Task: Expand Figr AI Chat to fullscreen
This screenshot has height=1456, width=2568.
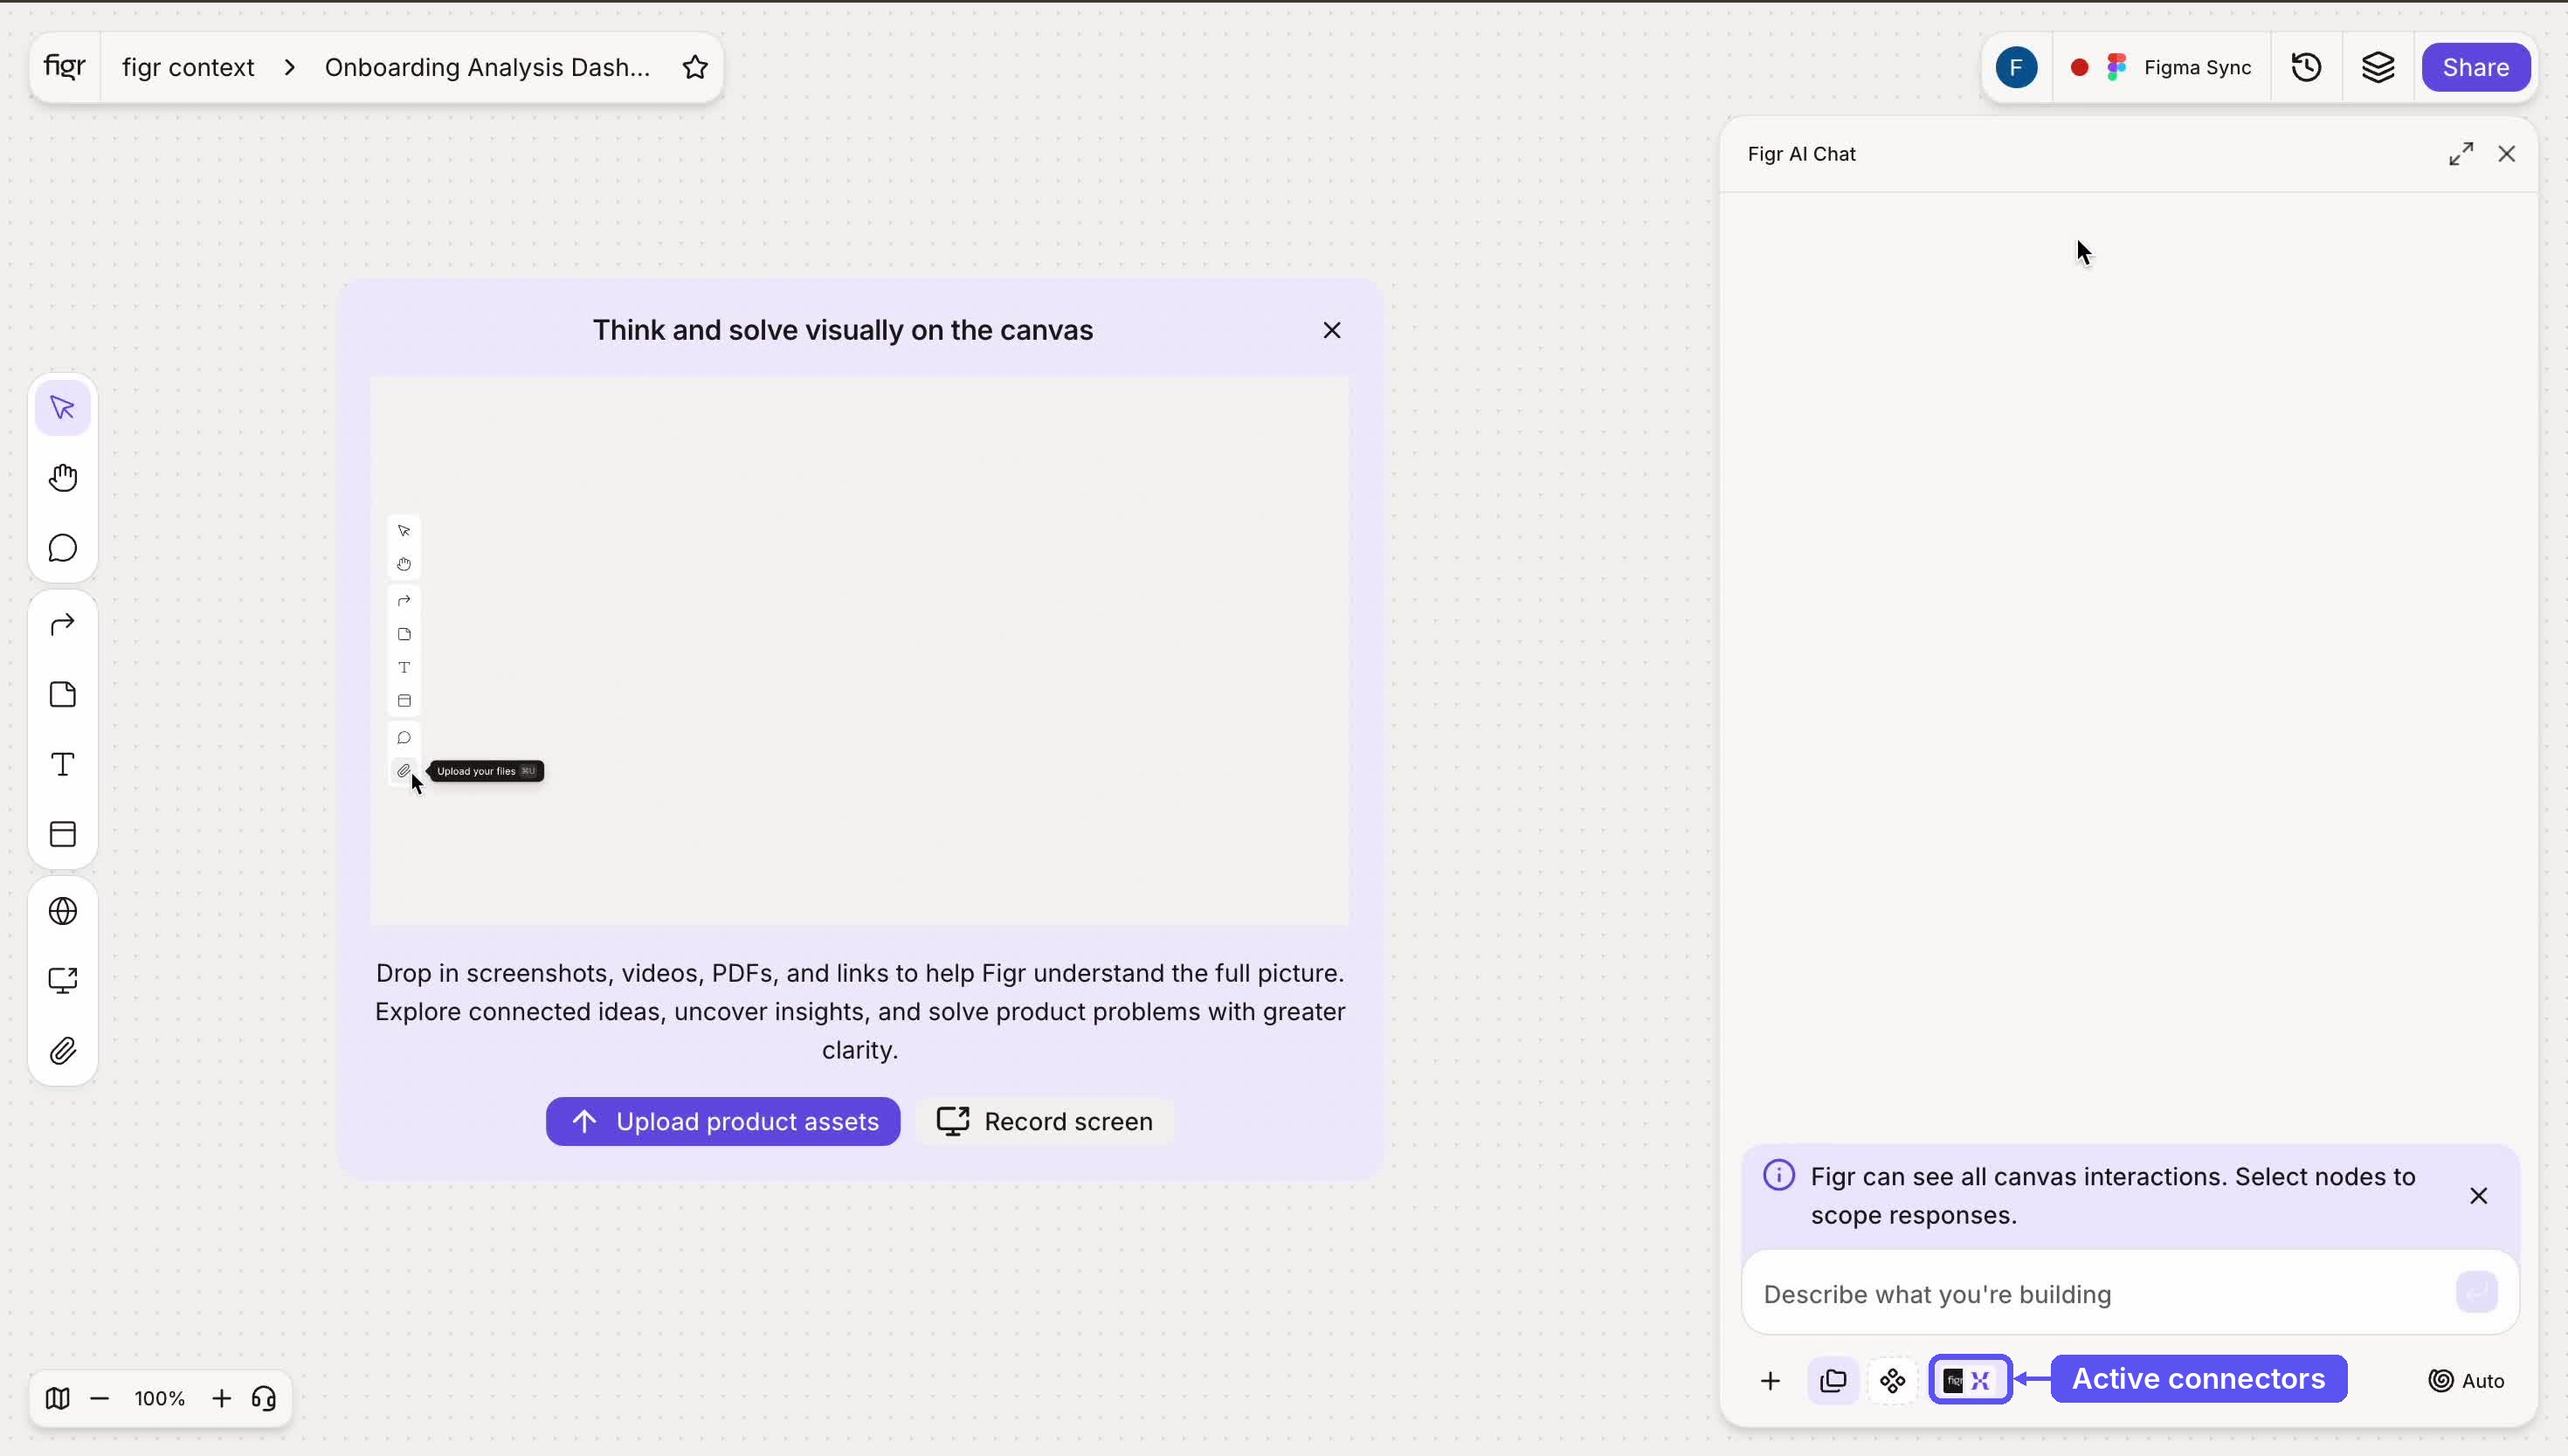Action: tap(2461, 154)
